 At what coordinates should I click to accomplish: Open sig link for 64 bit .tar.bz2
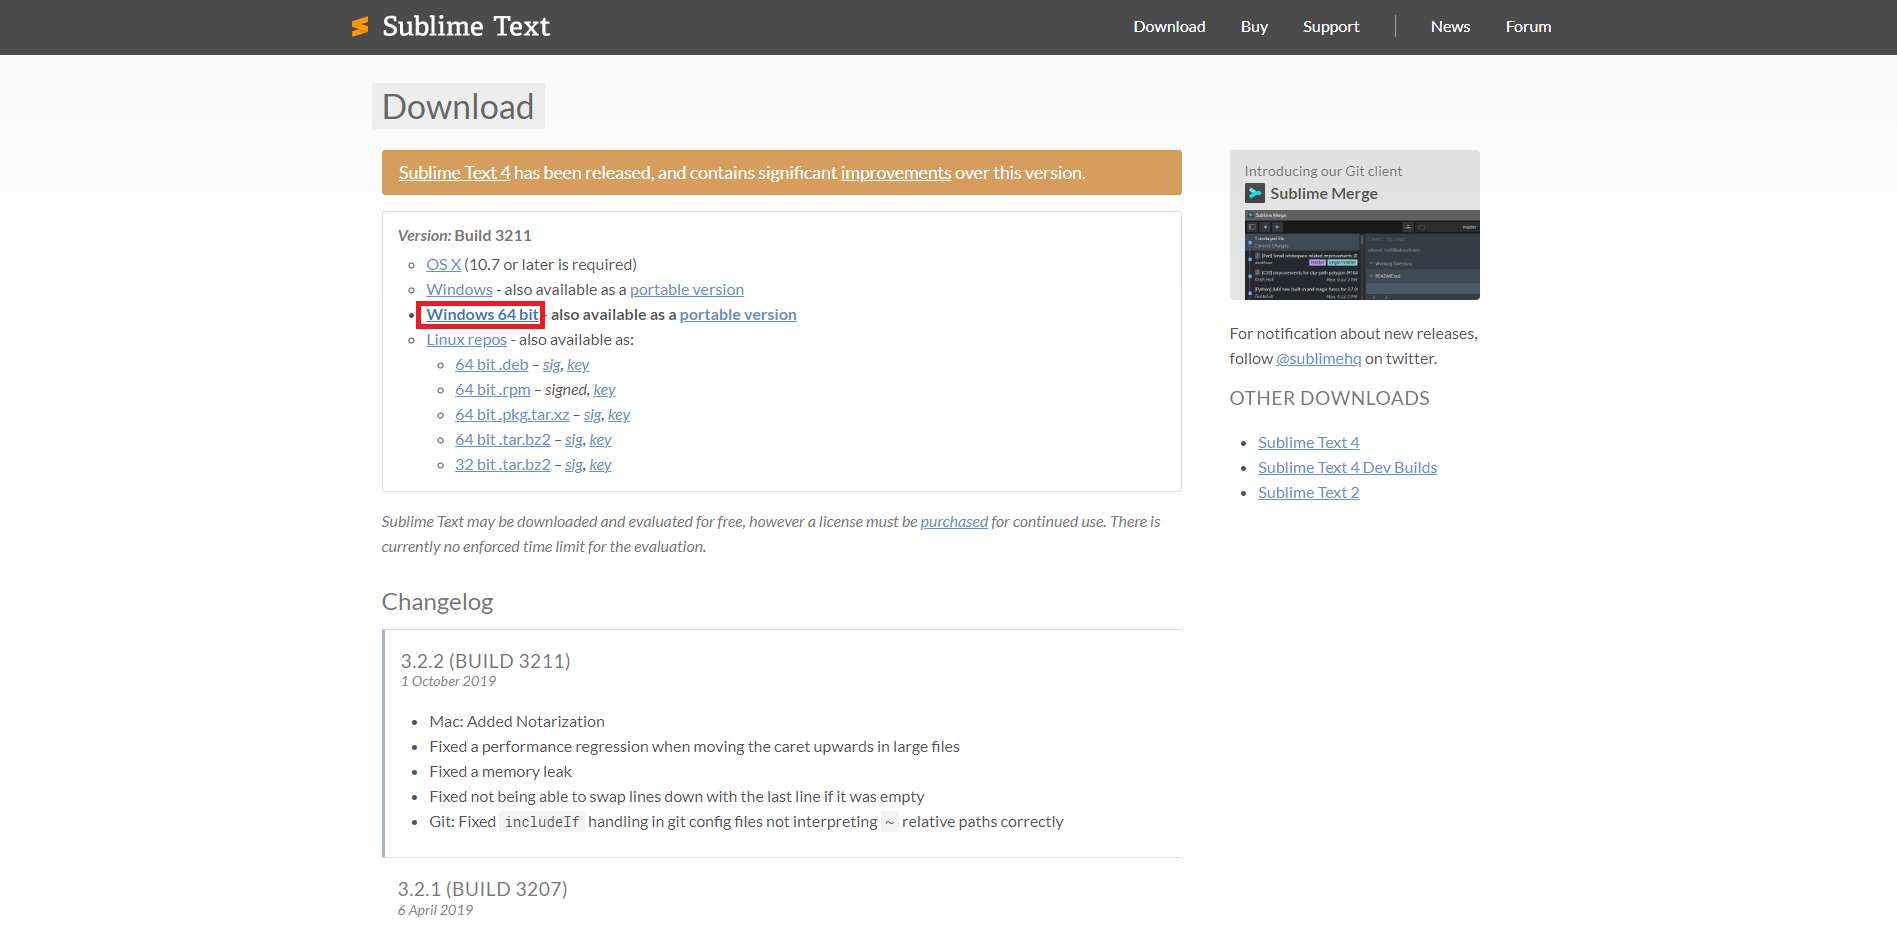[x=573, y=440]
